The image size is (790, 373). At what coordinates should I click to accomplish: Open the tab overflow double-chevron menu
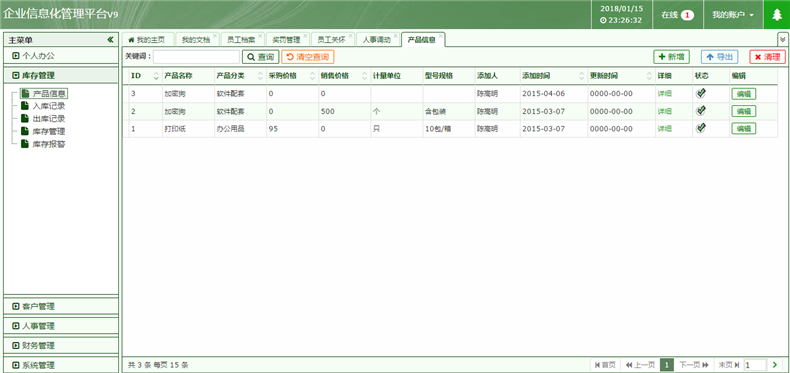[782, 39]
